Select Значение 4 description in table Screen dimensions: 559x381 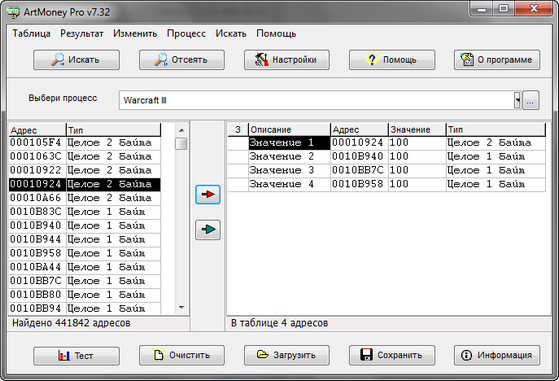point(289,184)
